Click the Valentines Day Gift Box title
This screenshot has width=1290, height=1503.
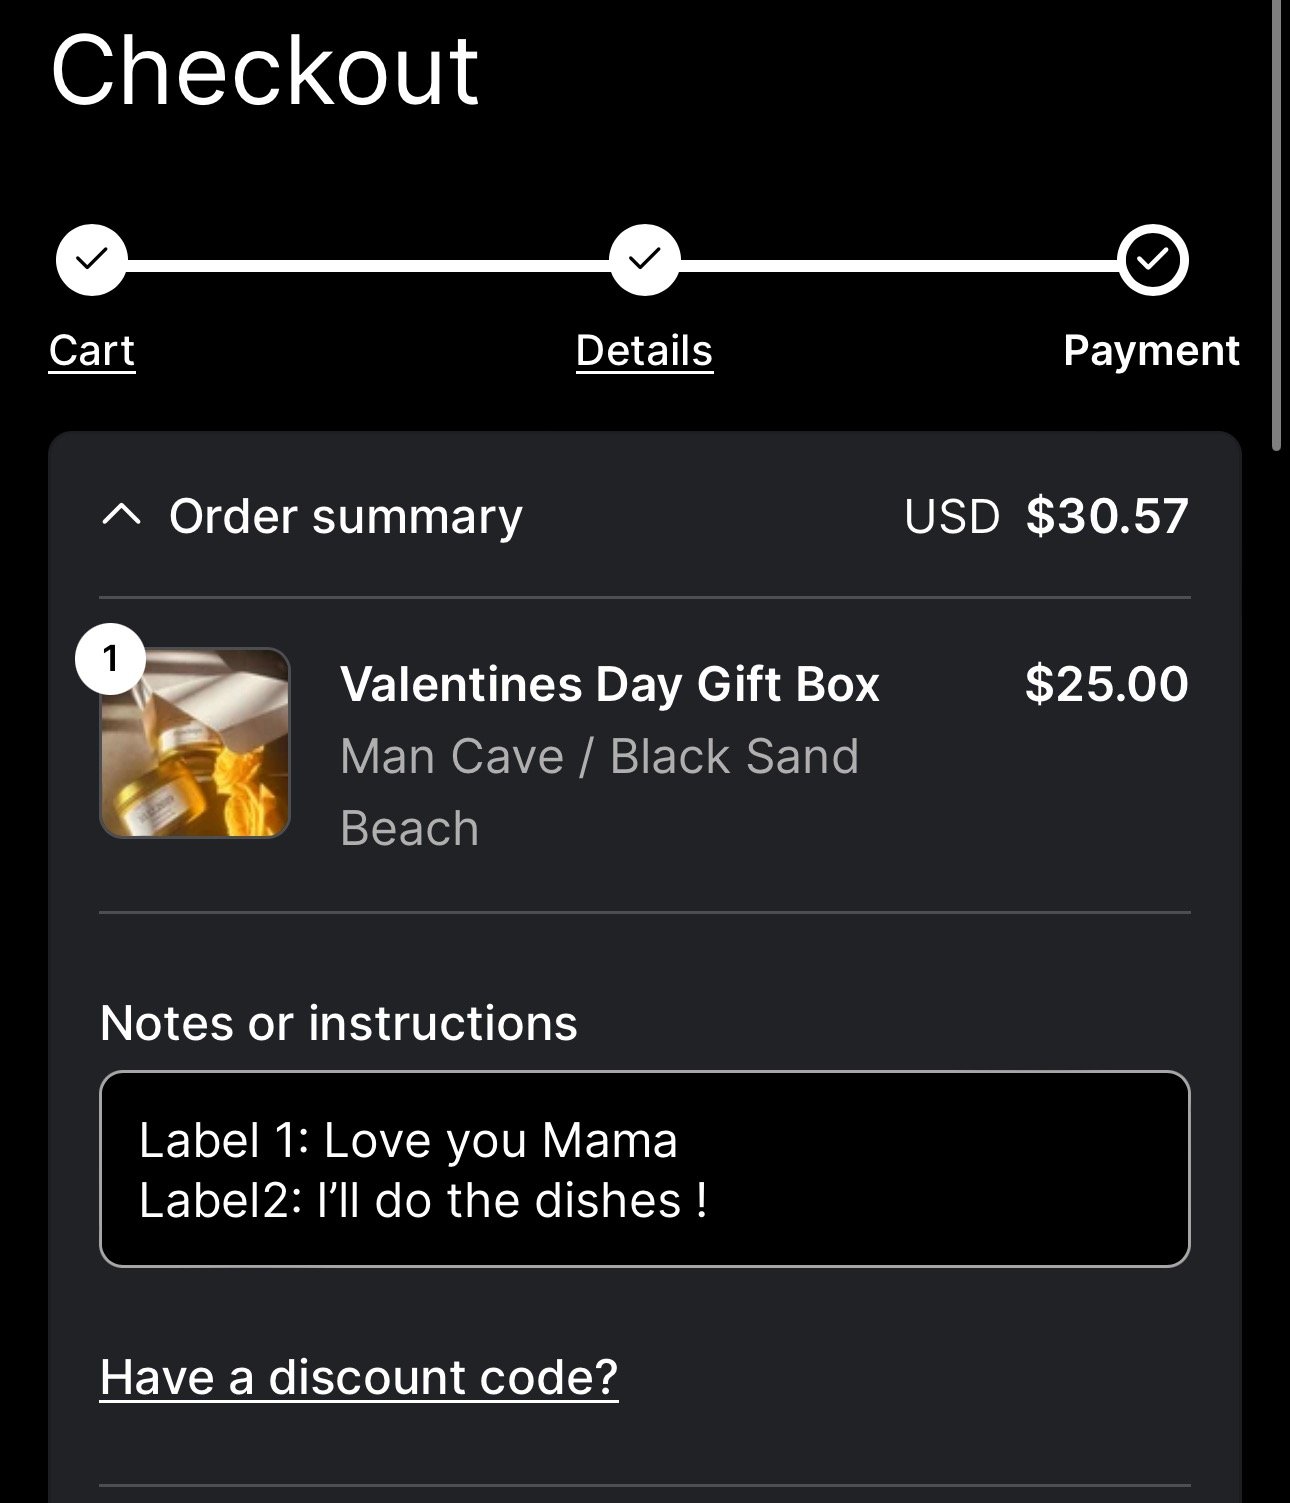(x=609, y=685)
